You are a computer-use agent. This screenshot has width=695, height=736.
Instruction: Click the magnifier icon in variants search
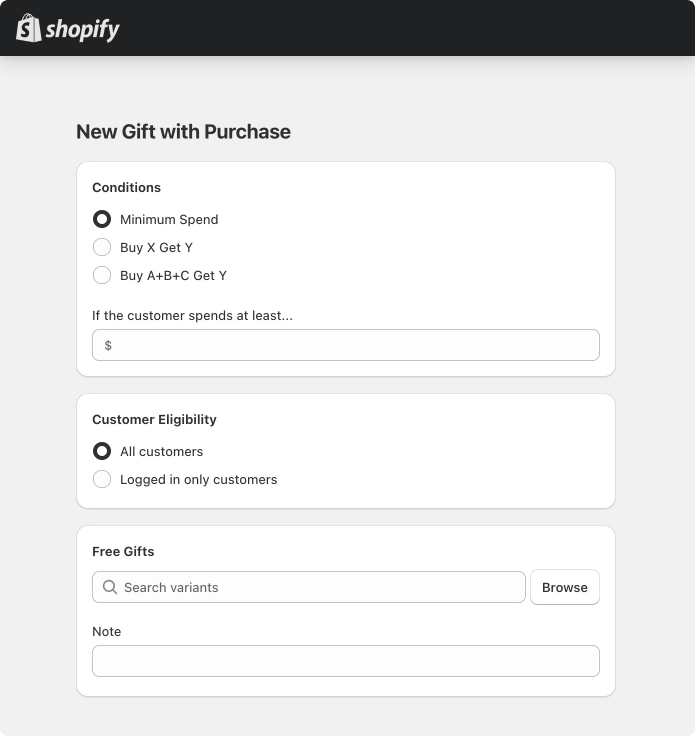[x=110, y=587]
